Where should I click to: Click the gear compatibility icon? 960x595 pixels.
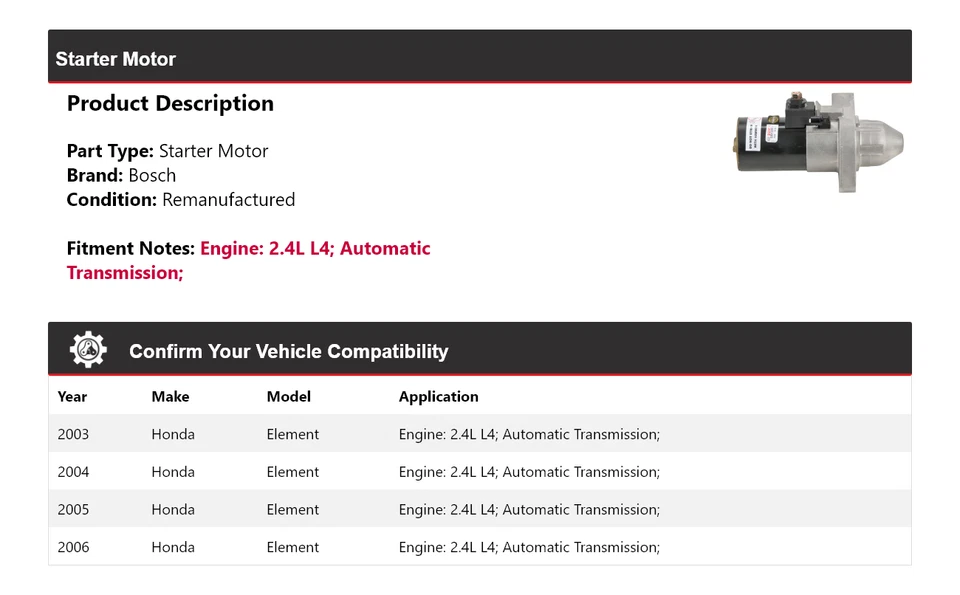(88, 350)
